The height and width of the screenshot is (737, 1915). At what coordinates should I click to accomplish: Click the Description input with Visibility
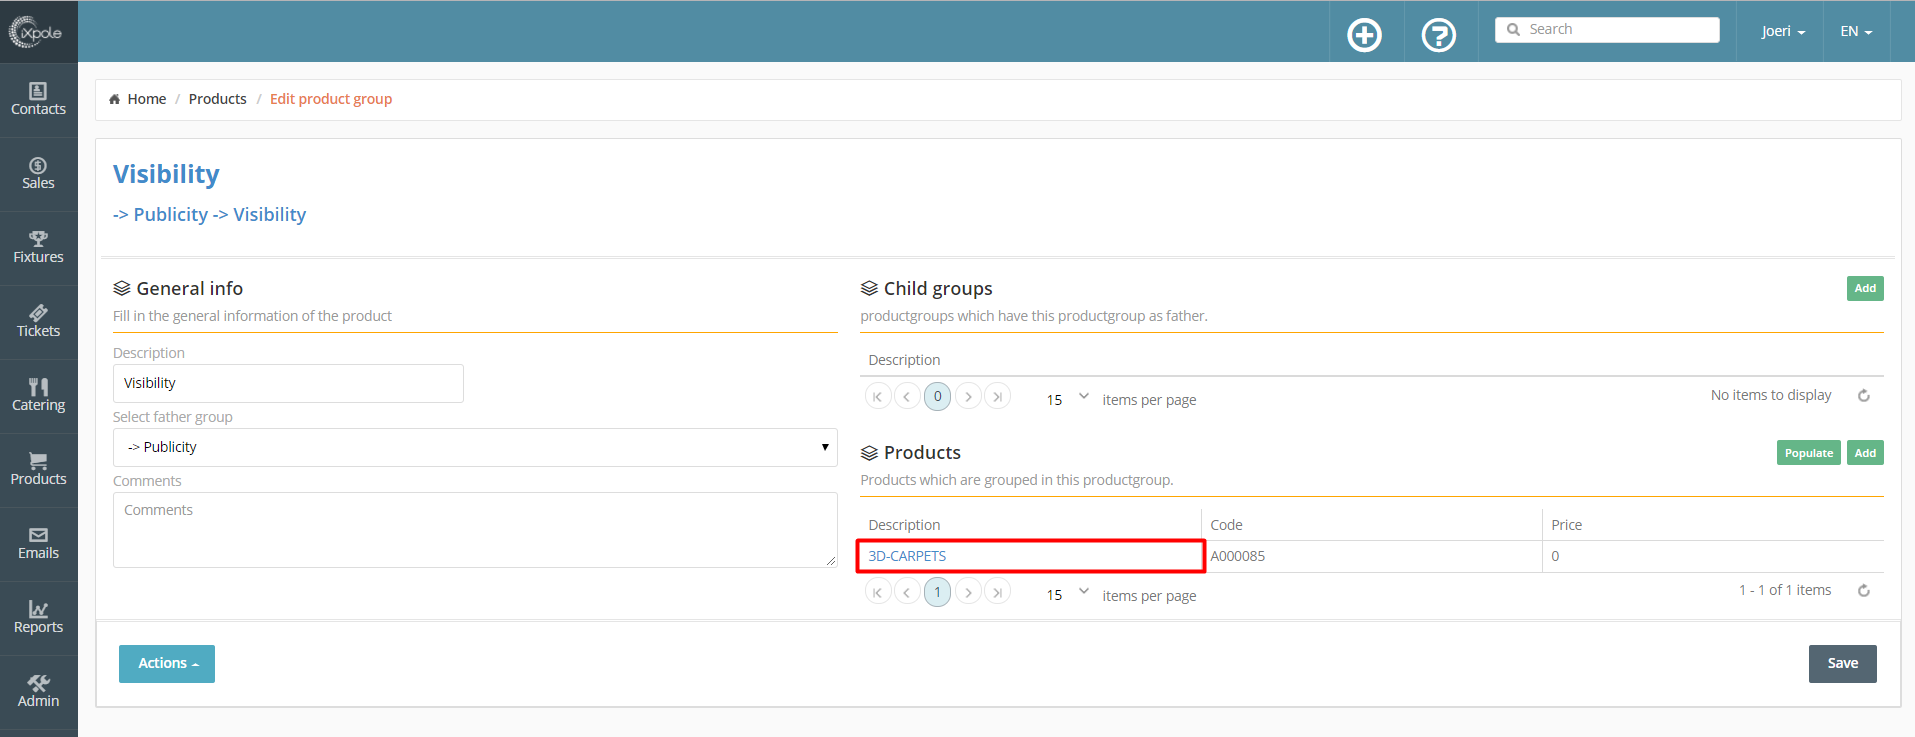pyautogui.click(x=288, y=383)
